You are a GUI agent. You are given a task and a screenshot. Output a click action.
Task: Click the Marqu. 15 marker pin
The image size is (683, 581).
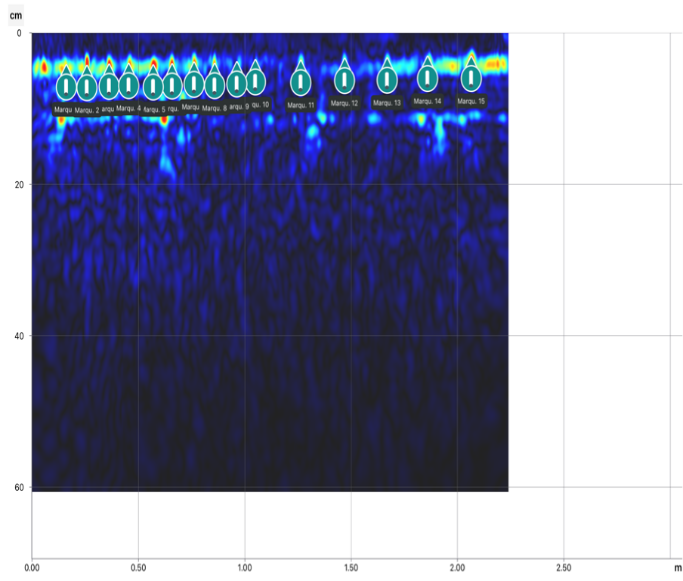click(471, 77)
